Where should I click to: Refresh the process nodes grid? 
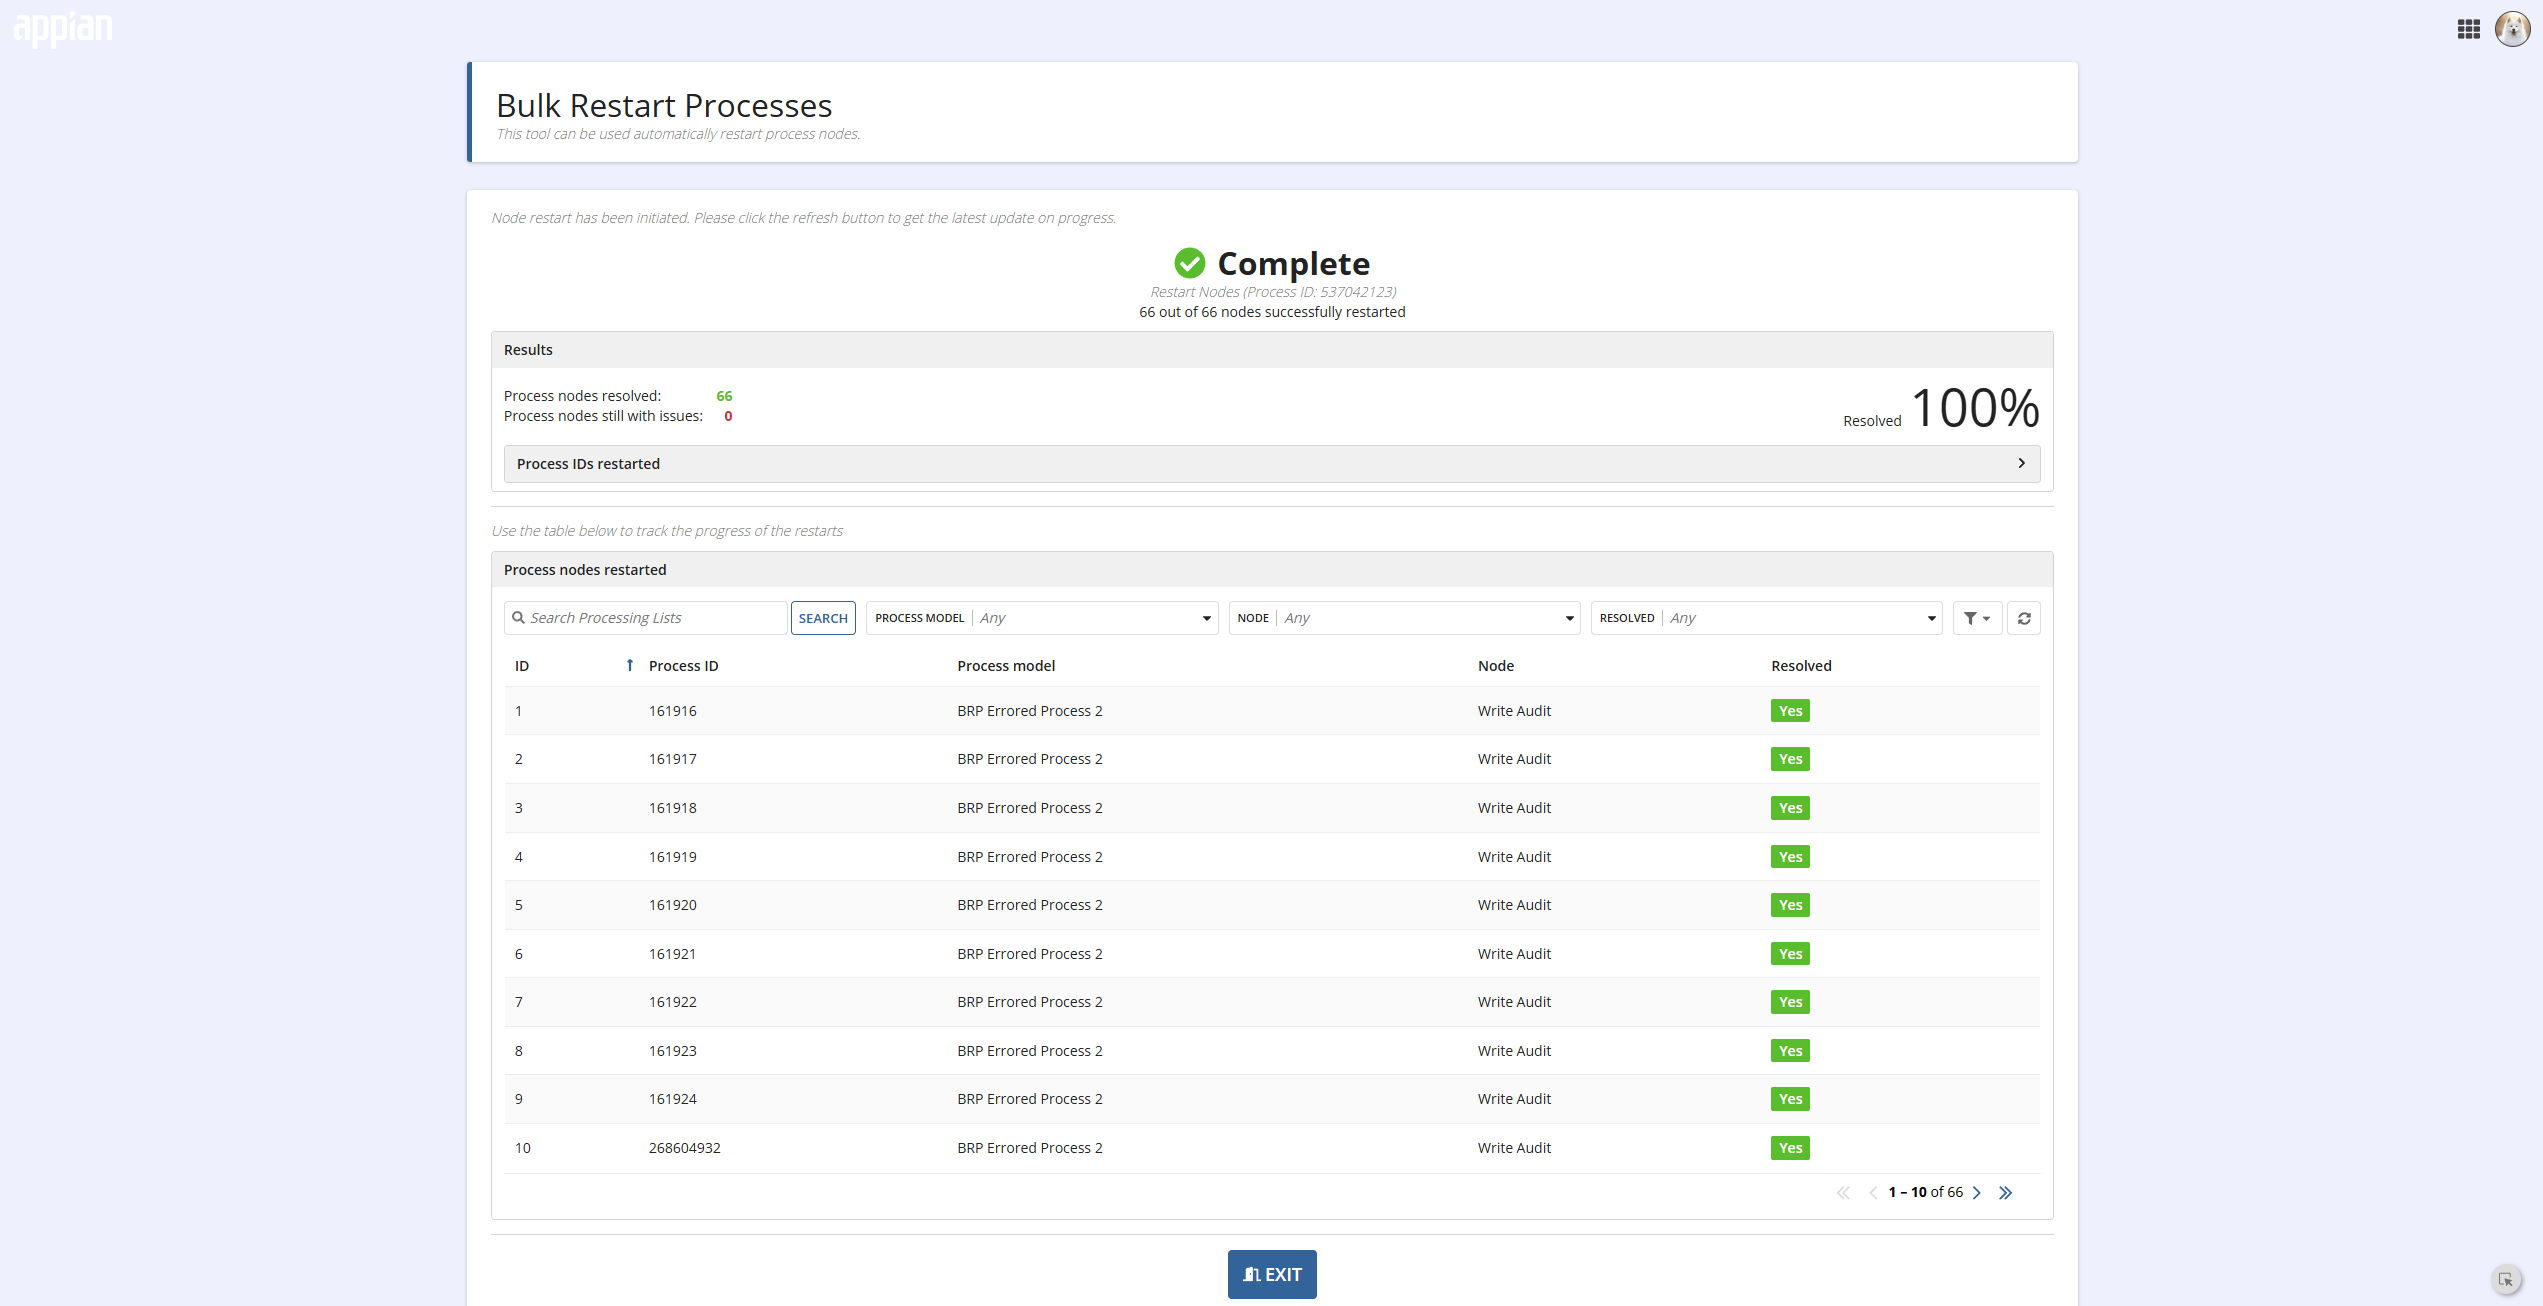point(2024,618)
